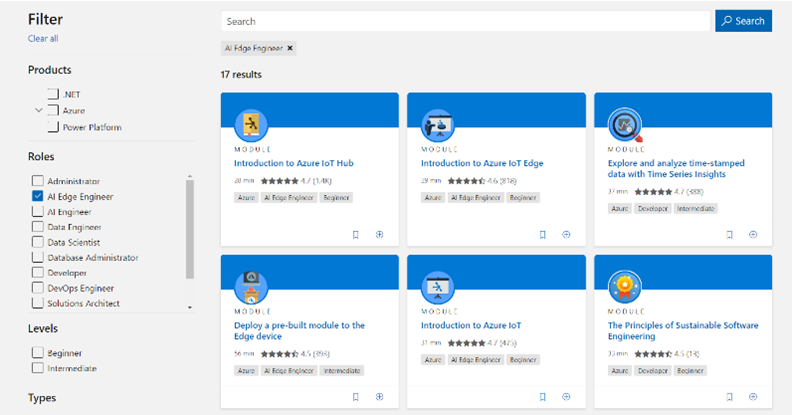Viewport: 792px width, 415px height.
Task: Click the Sustainable Software Engineering badge icon
Action: (625, 287)
